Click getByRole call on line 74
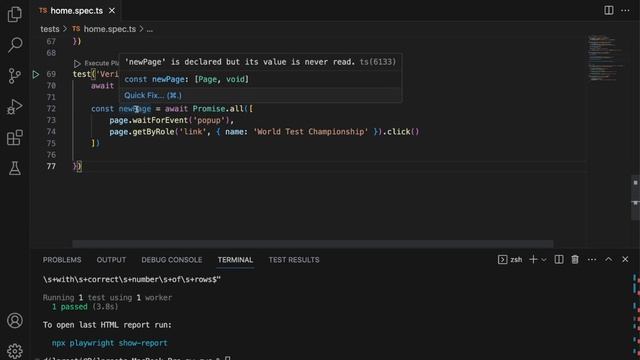The image size is (640, 360). click(x=153, y=131)
